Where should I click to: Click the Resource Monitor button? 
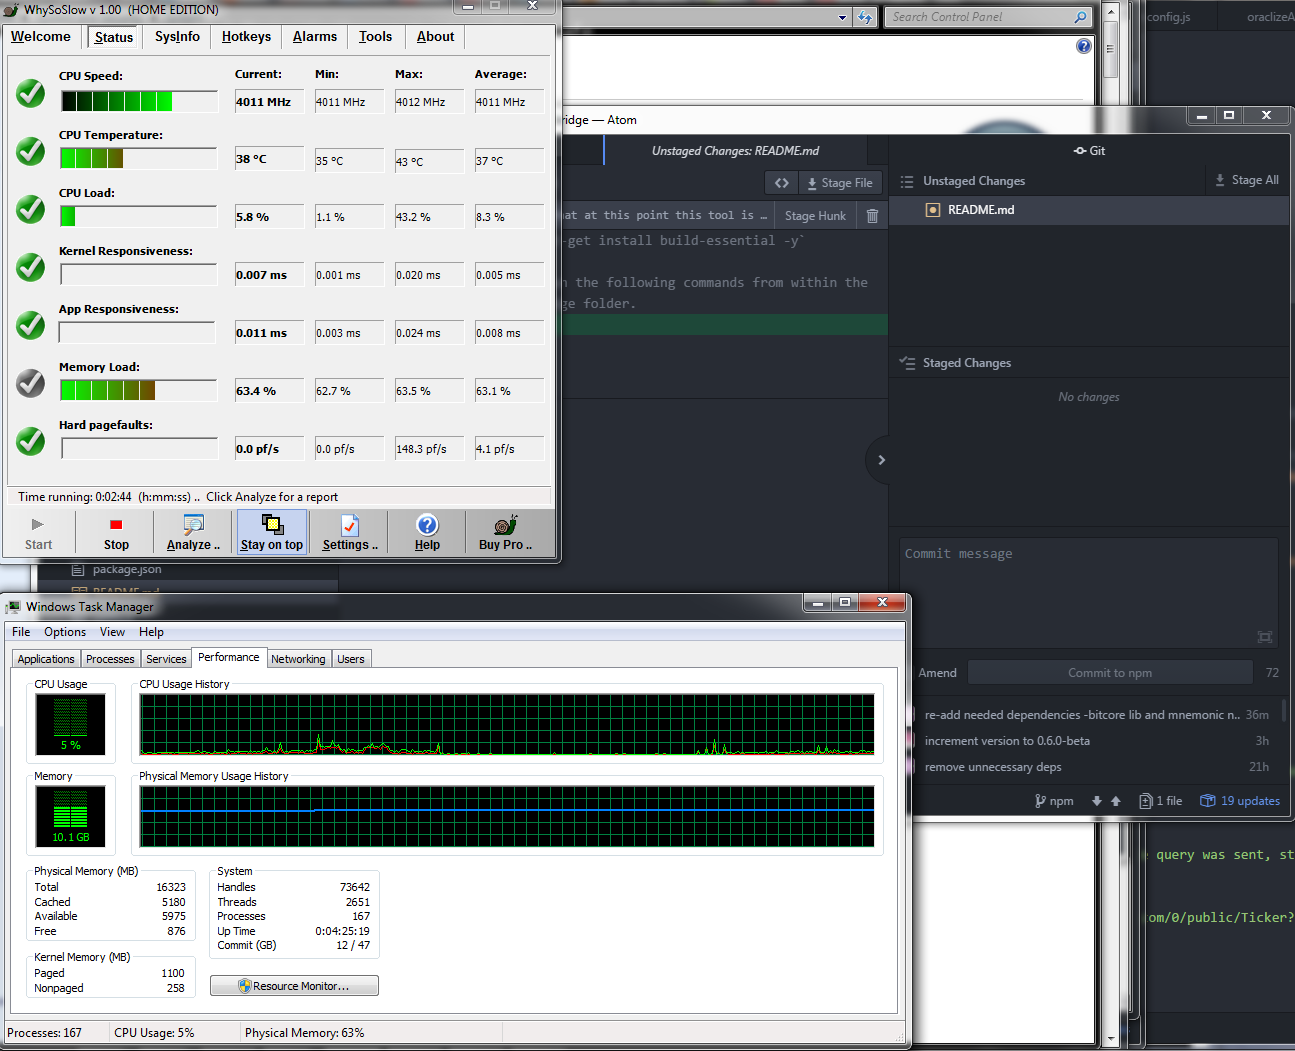point(294,986)
